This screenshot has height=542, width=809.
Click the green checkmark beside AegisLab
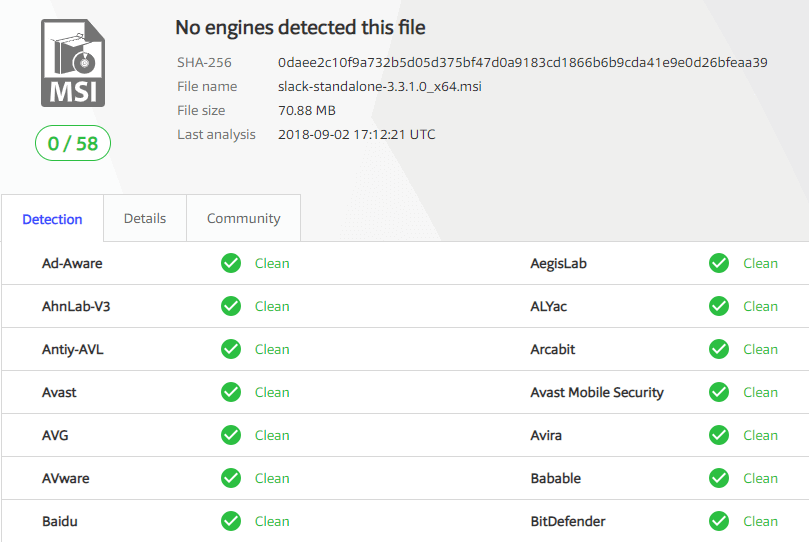tap(719, 263)
